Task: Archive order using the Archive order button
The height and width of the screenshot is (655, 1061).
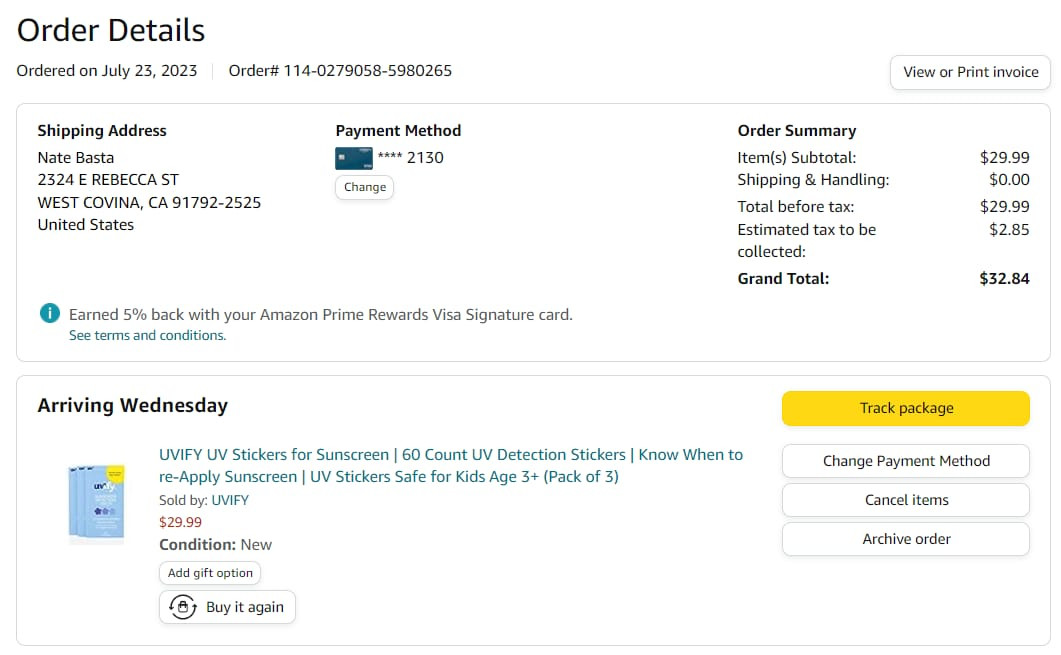Action: (x=905, y=539)
